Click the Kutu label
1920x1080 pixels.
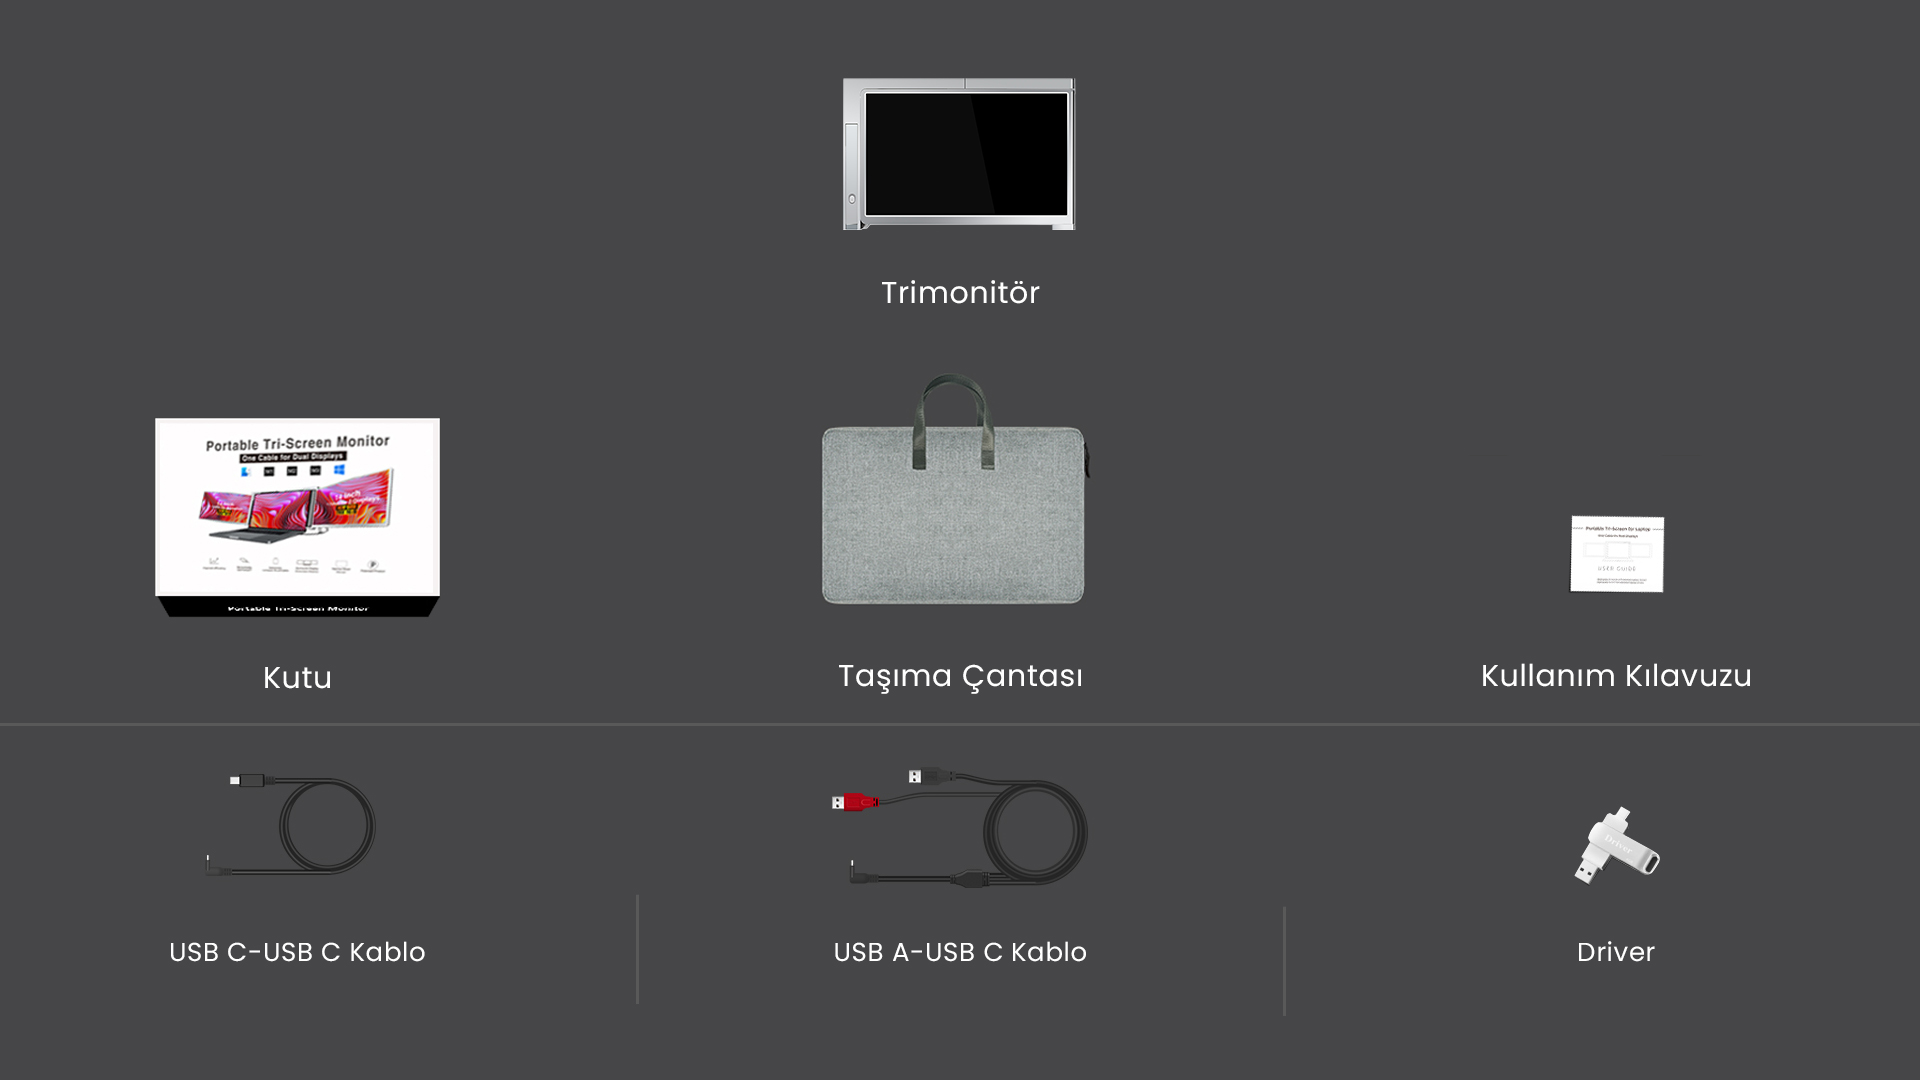(x=297, y=678)
